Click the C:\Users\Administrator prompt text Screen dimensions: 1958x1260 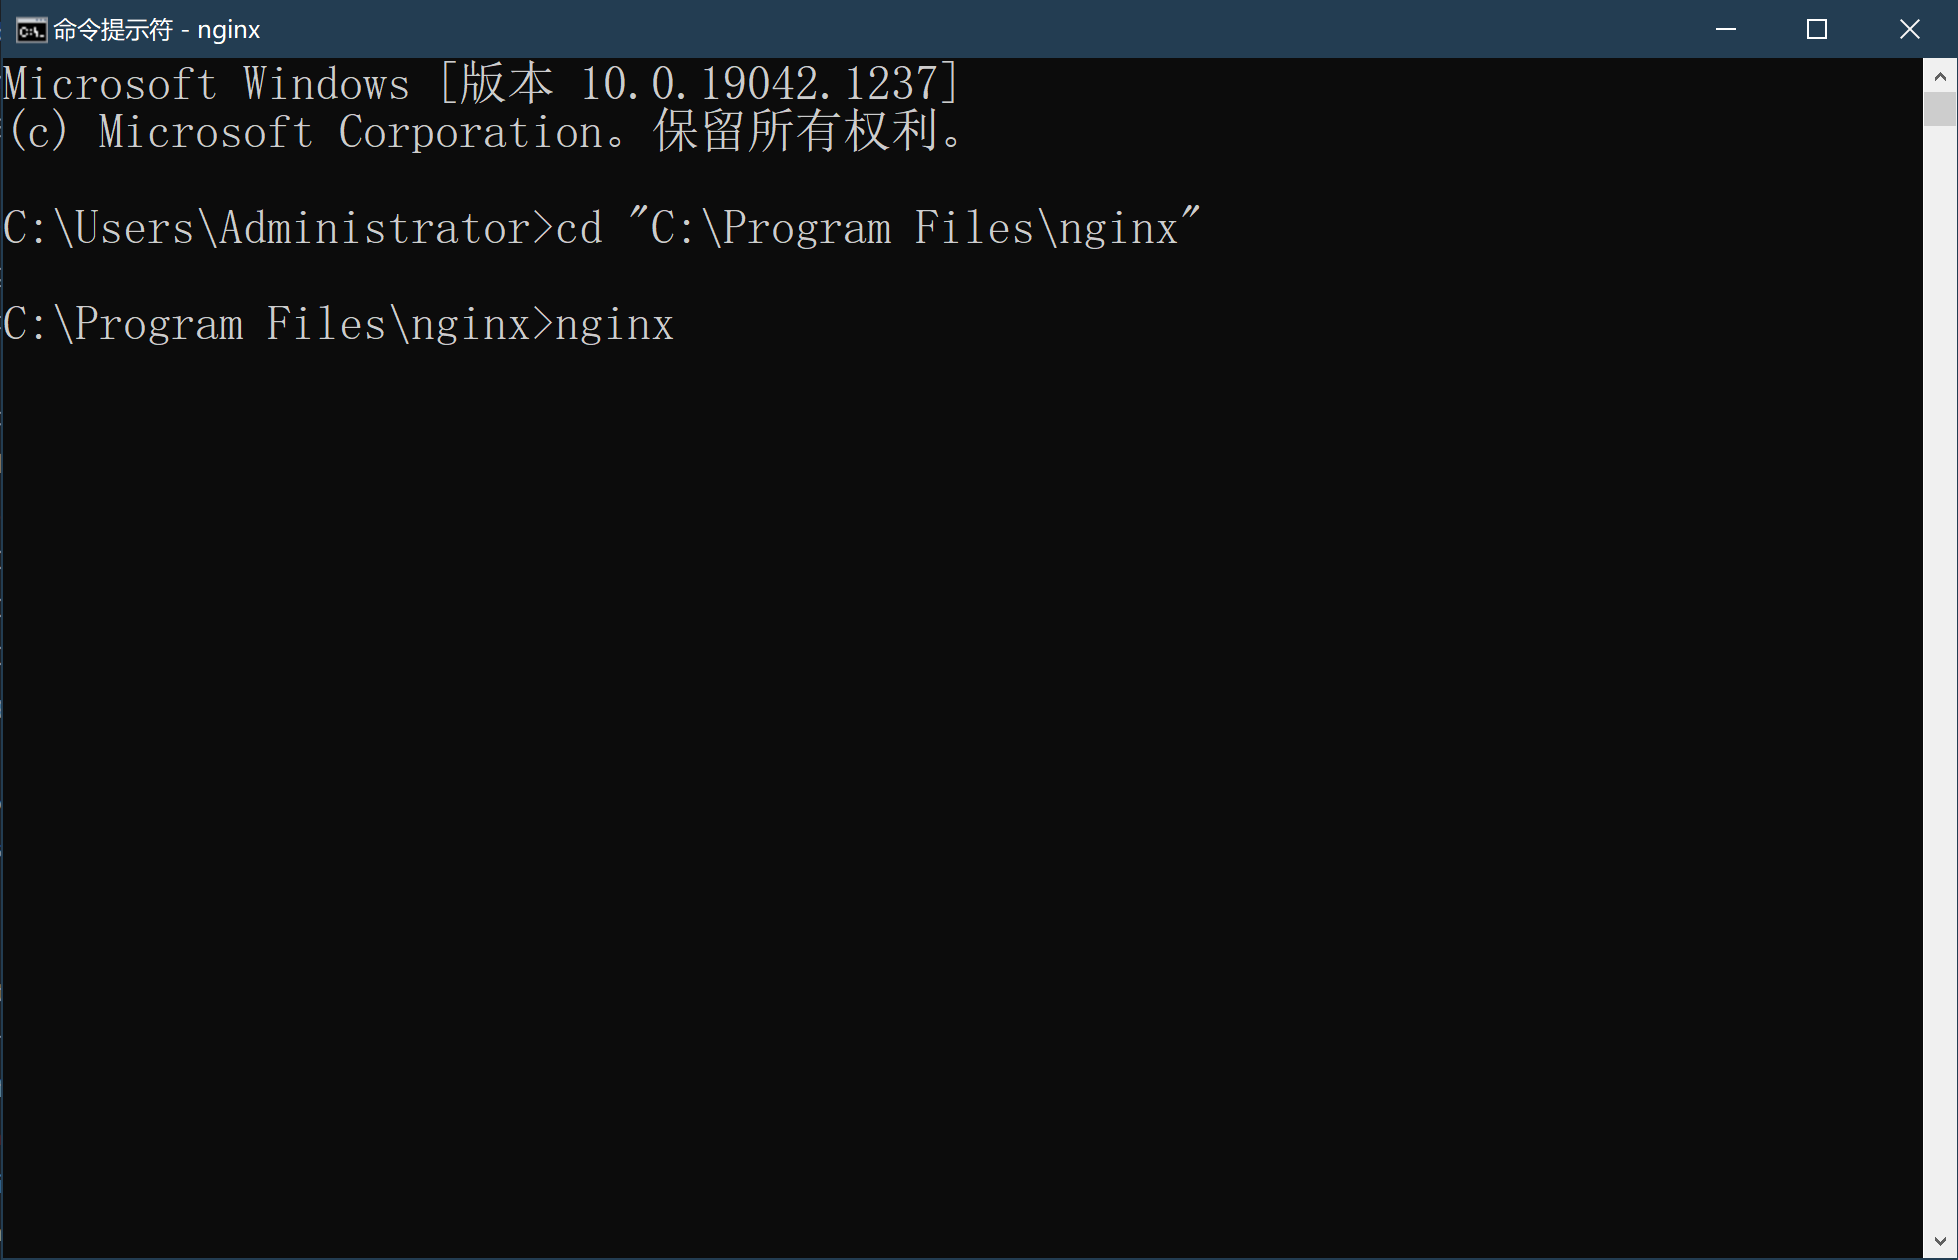pos(267,228)
